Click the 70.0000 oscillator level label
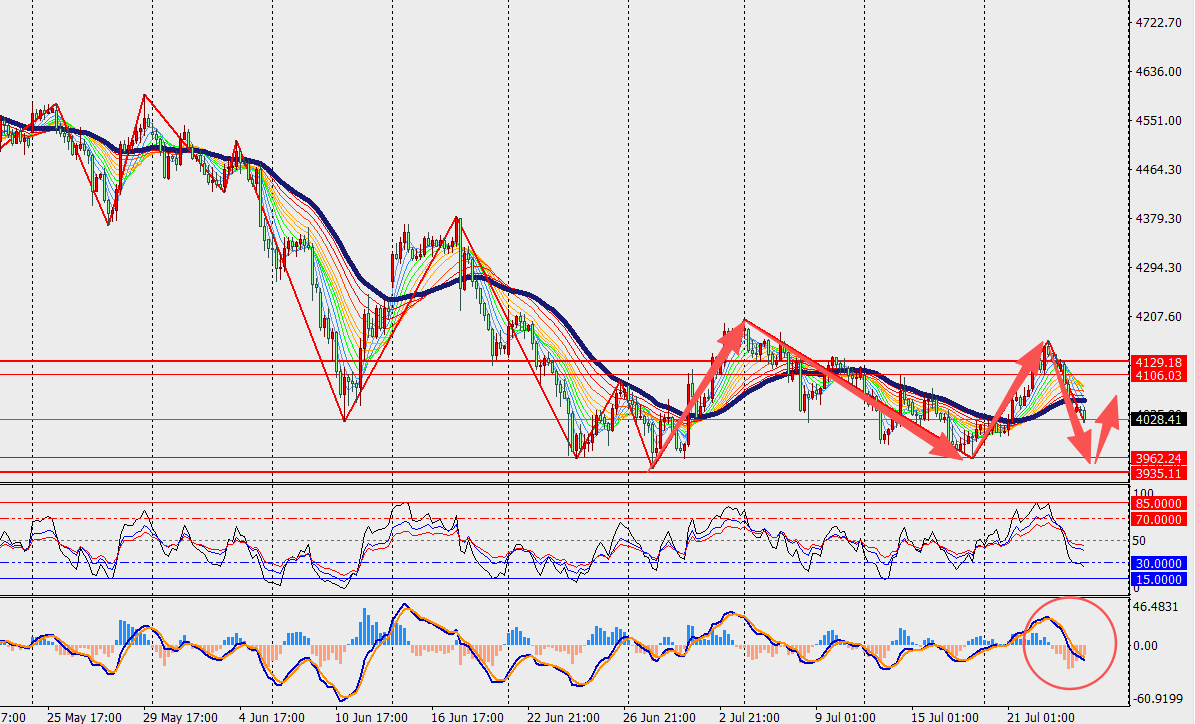Screen dimensions: 1195x724 click(x=1158, y=519)
